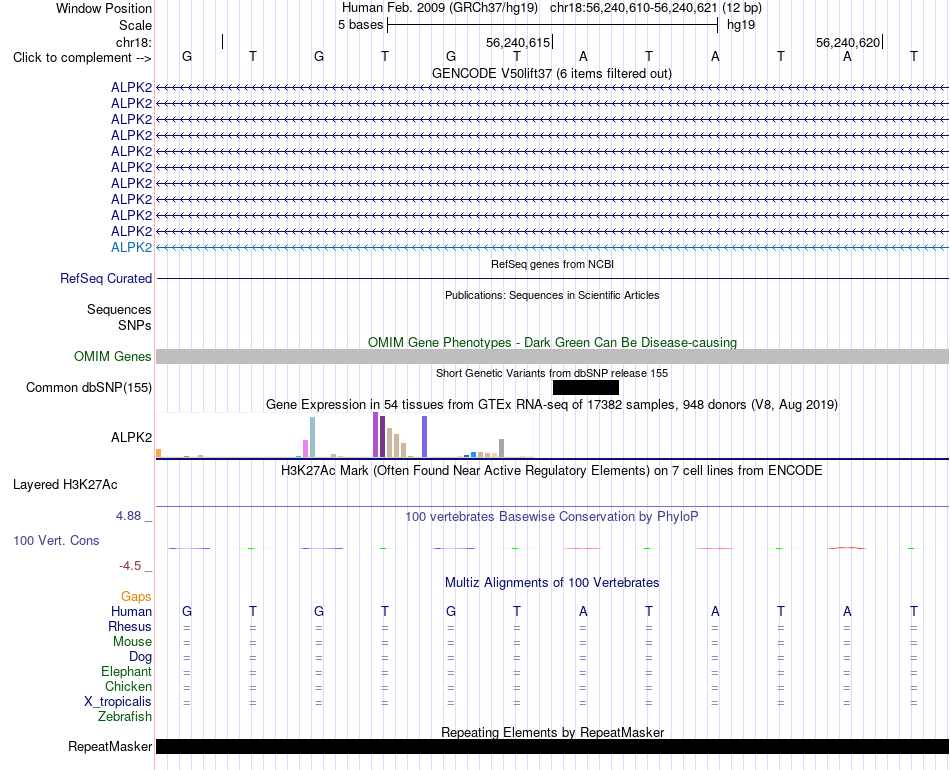
Task: Click the tall gray-blue GTEx expression bar
Action: click(x=313, y=437)
